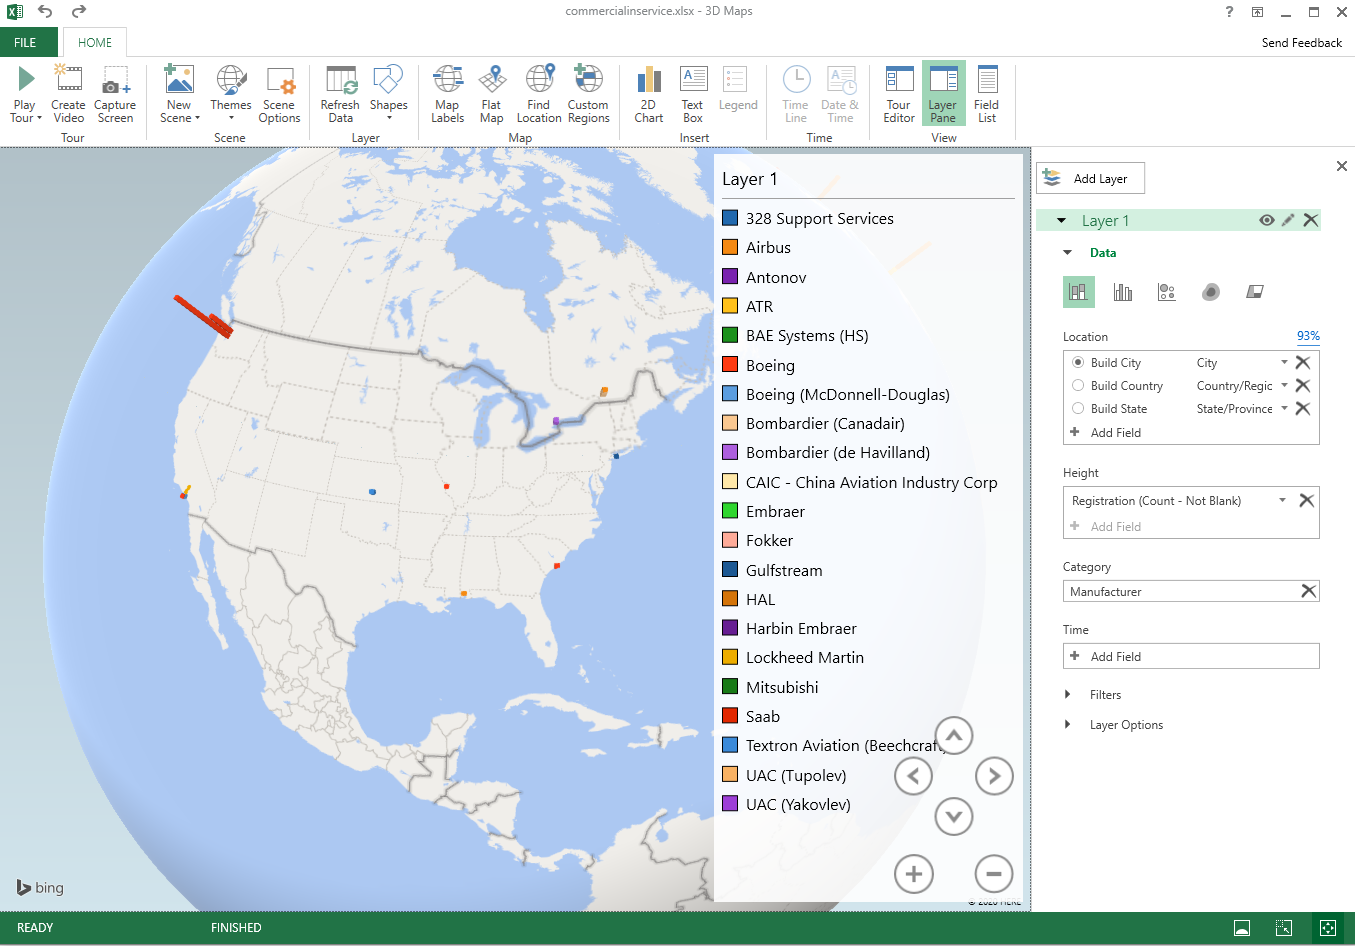Zoom out on the globe
Image resolution: width=1355 pixels, height=946 pixels.
tap(994, 874)
